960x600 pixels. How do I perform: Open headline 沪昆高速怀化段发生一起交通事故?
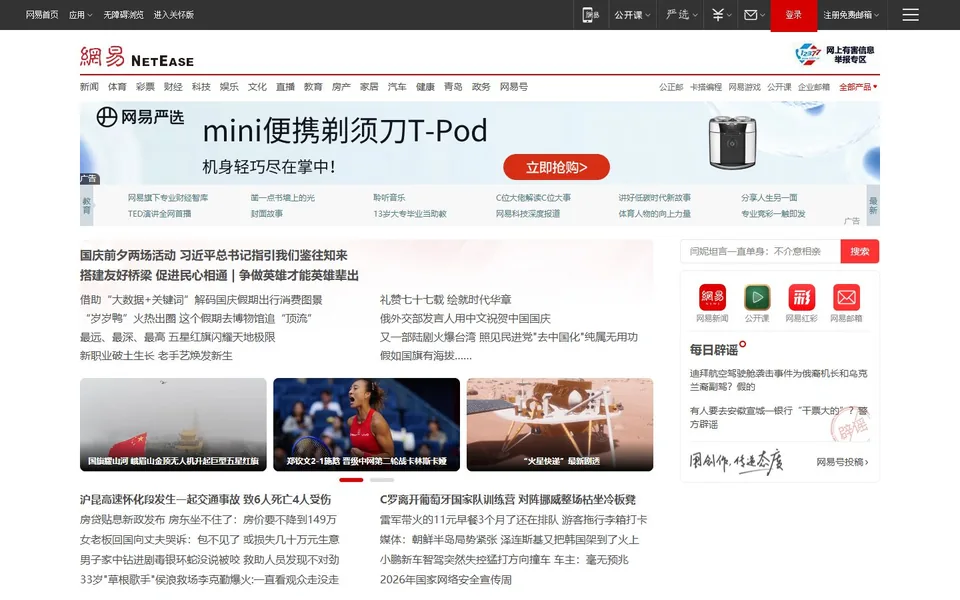pos(205,500)
